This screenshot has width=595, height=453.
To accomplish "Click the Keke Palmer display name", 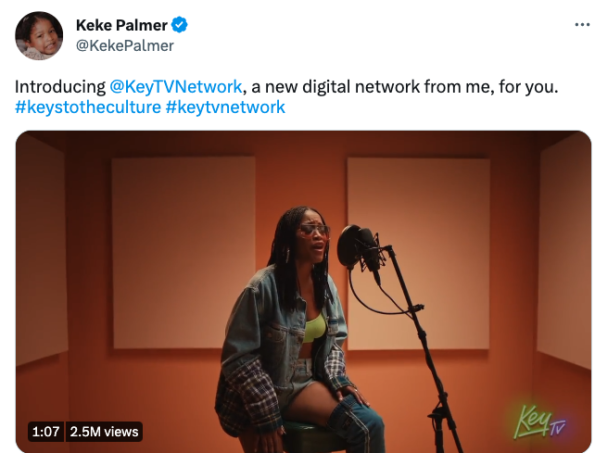I will point(121,25).
